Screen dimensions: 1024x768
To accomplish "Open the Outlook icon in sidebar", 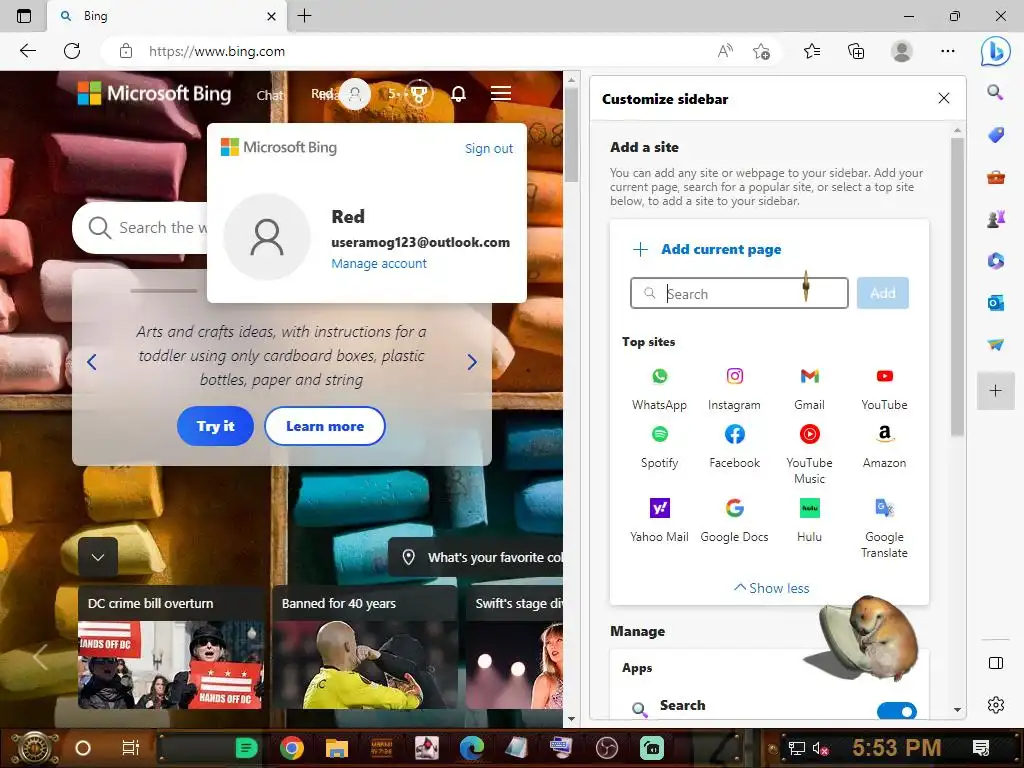I will 995,303.
